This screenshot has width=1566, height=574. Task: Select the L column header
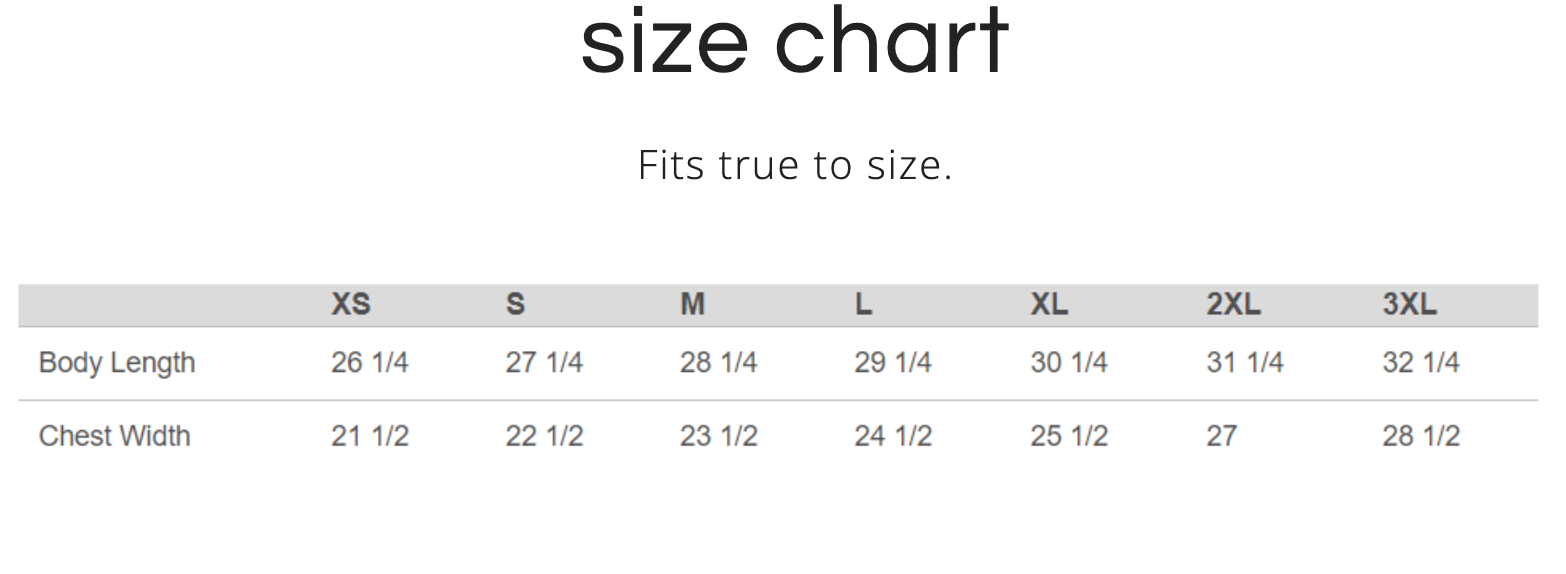pos(863,305)
